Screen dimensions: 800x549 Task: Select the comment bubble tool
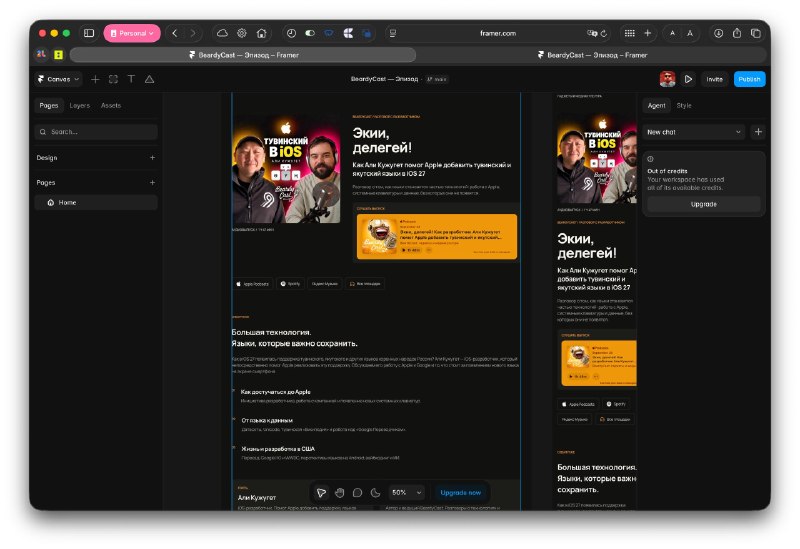[357, 493]
